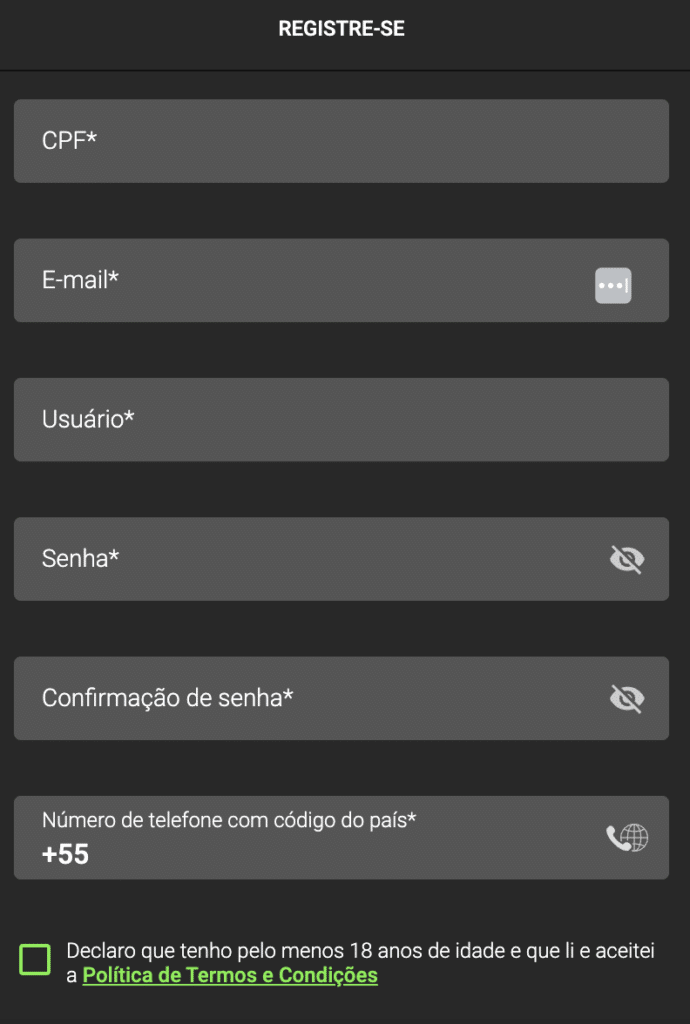Image resolution: width=690 pixels, height=1024 pixels.
Task: Accept terms by clicking the green checkbox
Action: (33, 958)
